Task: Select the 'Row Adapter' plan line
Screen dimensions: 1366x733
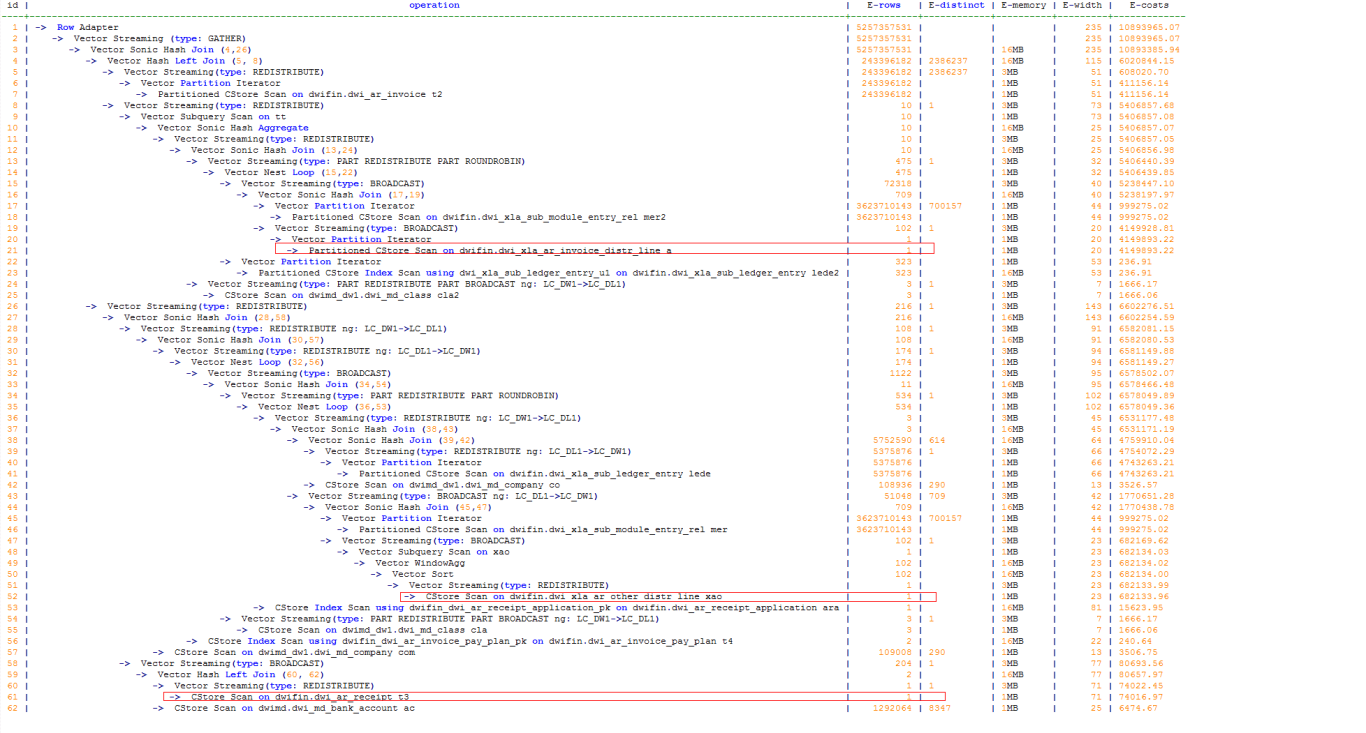Action: coord(86,27)
